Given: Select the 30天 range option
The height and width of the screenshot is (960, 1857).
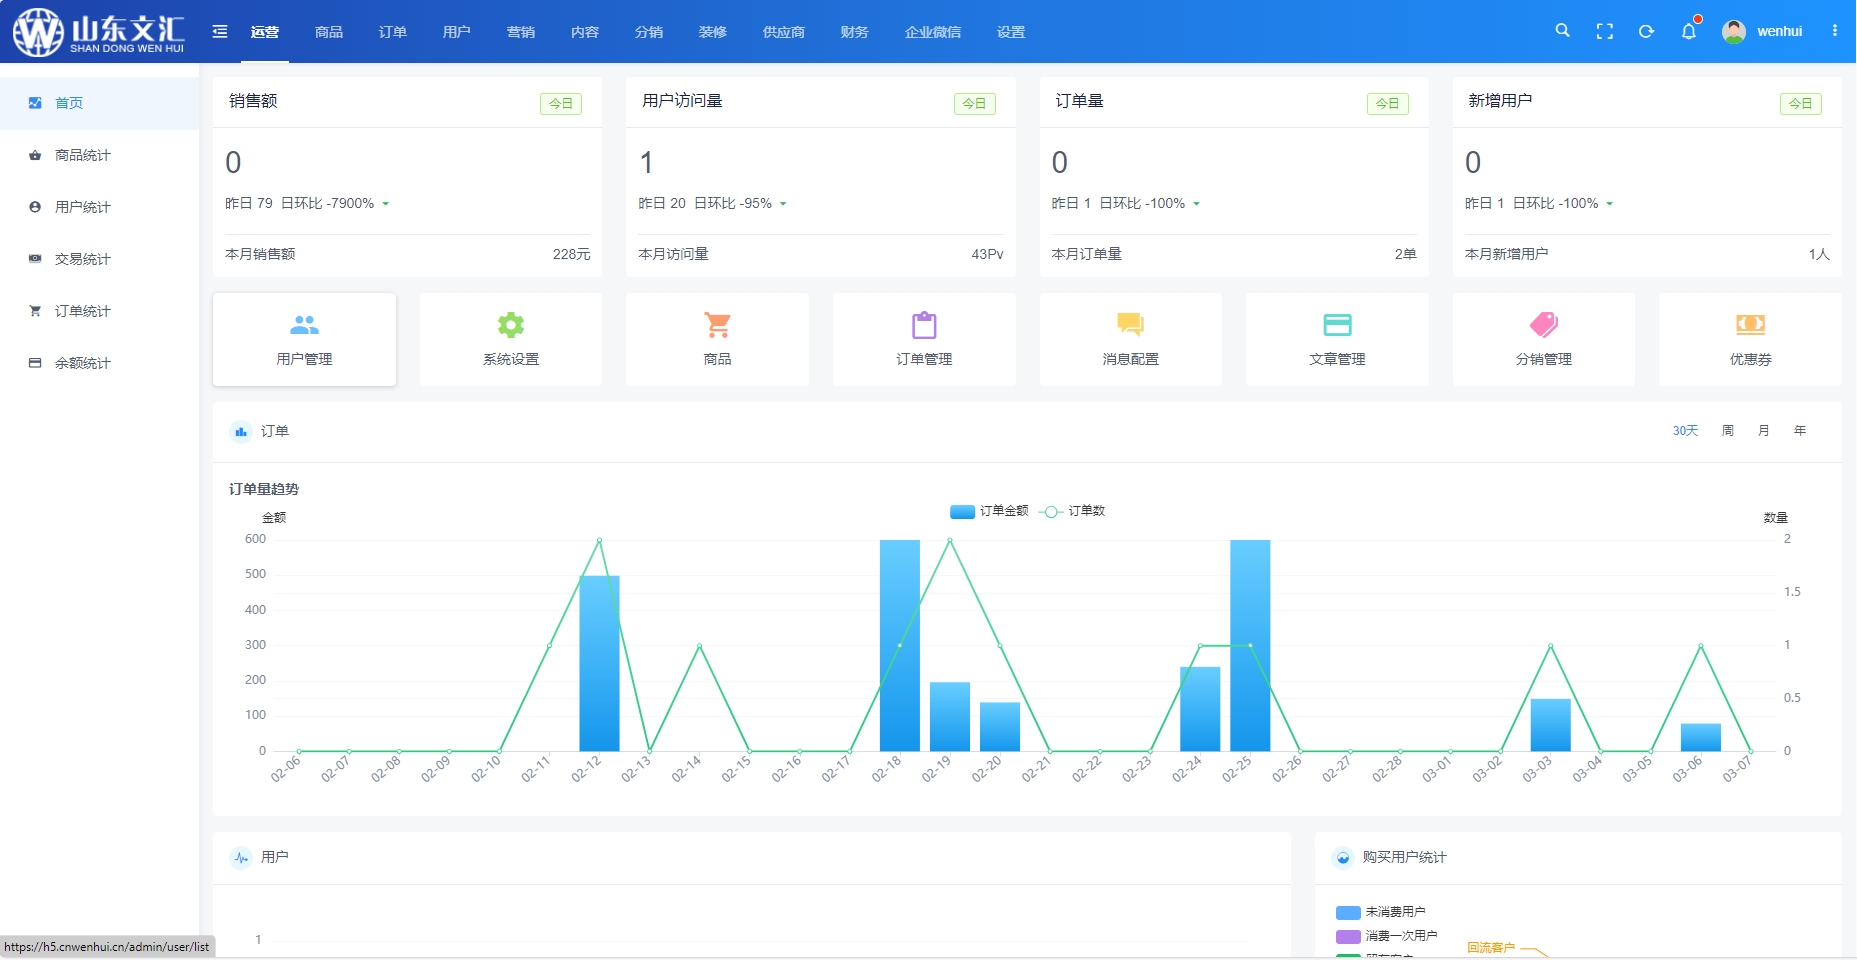Looking at the screenshot, I should (x=1686, y=431).
